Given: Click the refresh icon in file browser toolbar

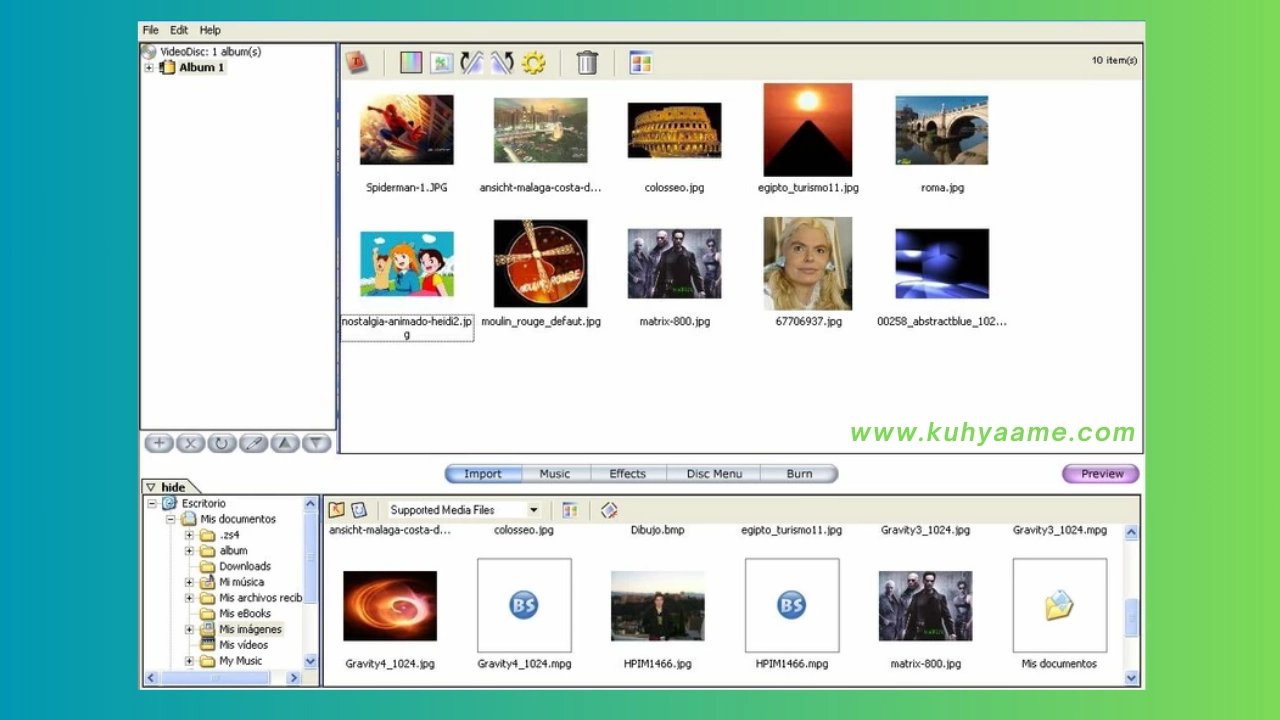Looking at the screenshot, I should click(x=359, y=510).
